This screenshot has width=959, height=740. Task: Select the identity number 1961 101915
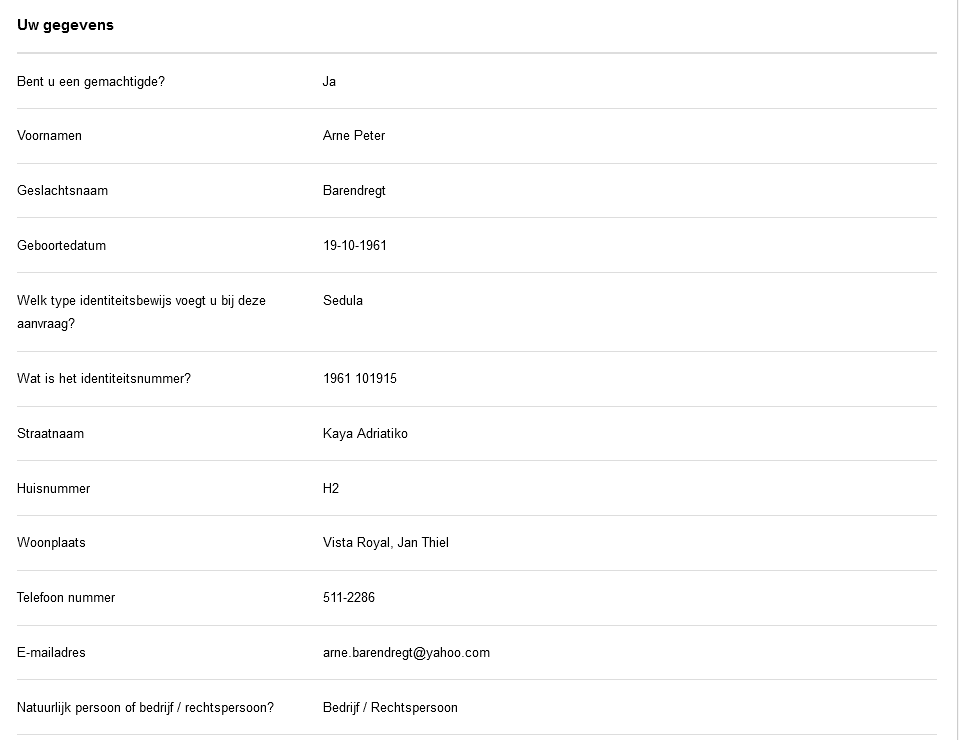click(360, 378)
